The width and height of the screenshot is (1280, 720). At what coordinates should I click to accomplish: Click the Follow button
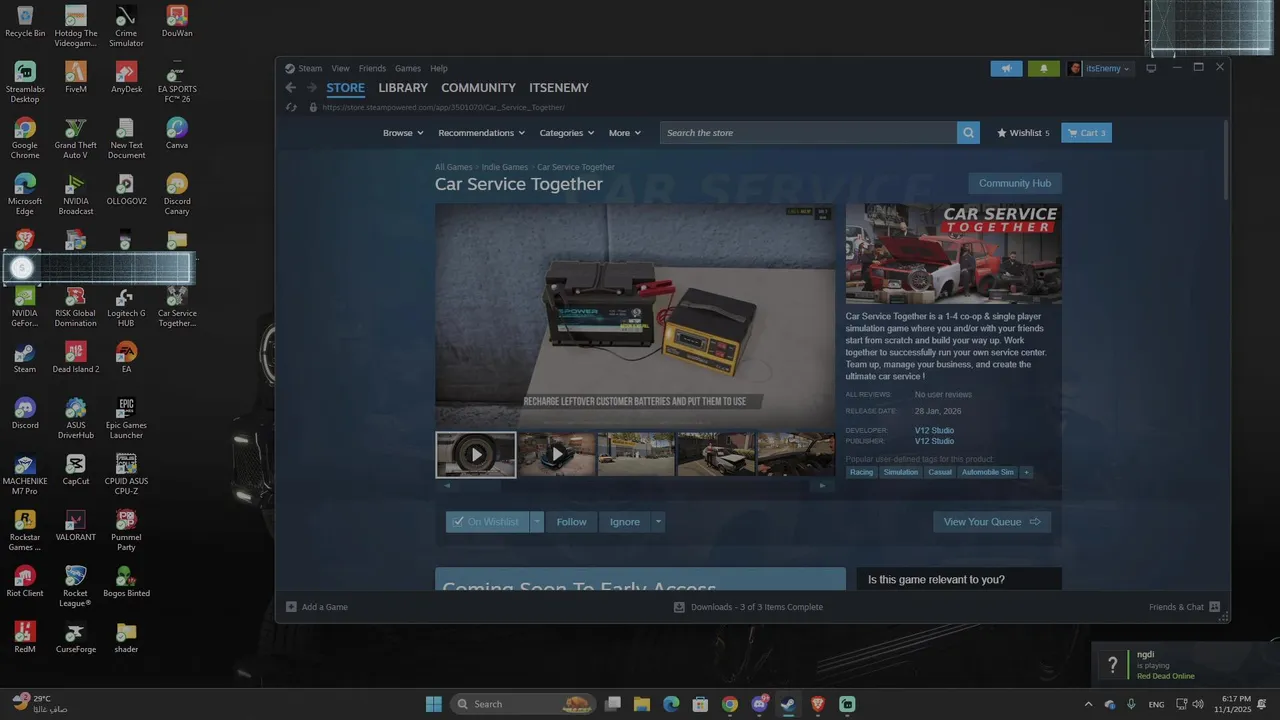(572, 522)
